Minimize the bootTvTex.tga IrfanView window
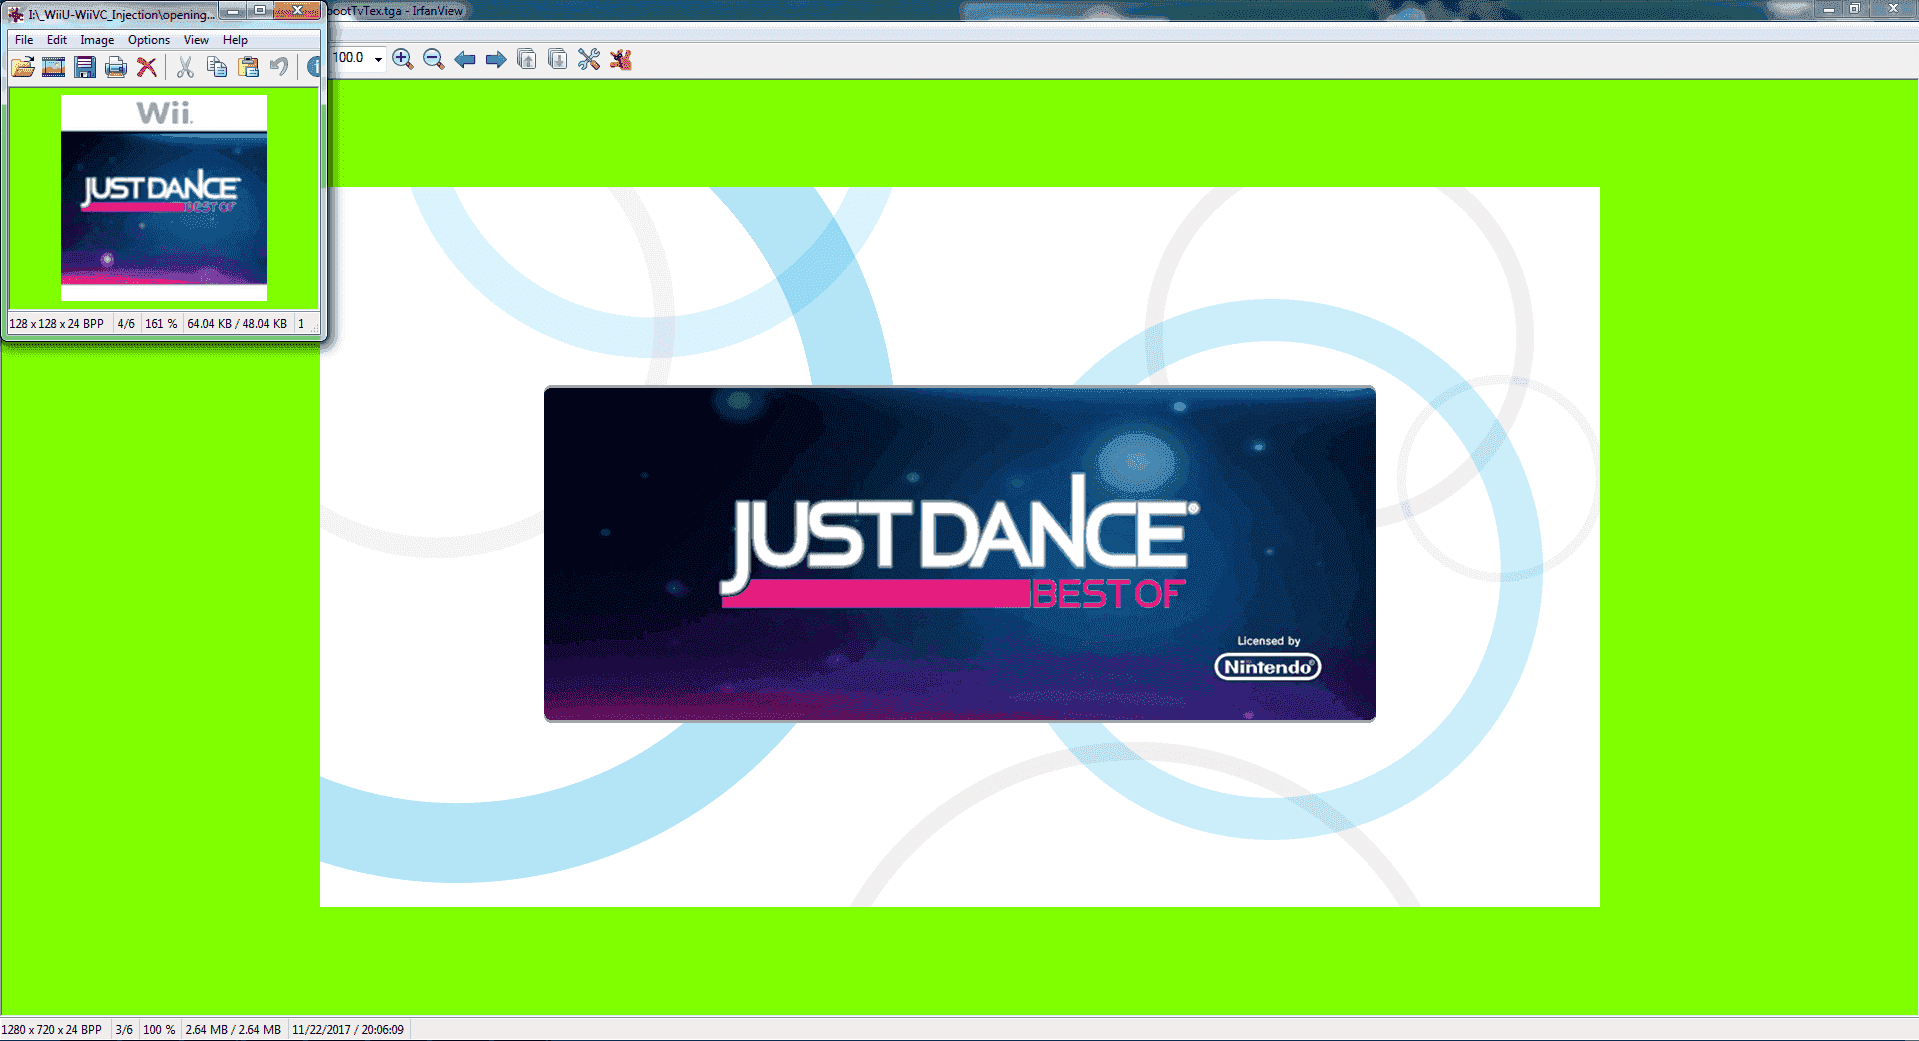The width and height of the screenshot is (1919, 1041). click(1828, 9)
